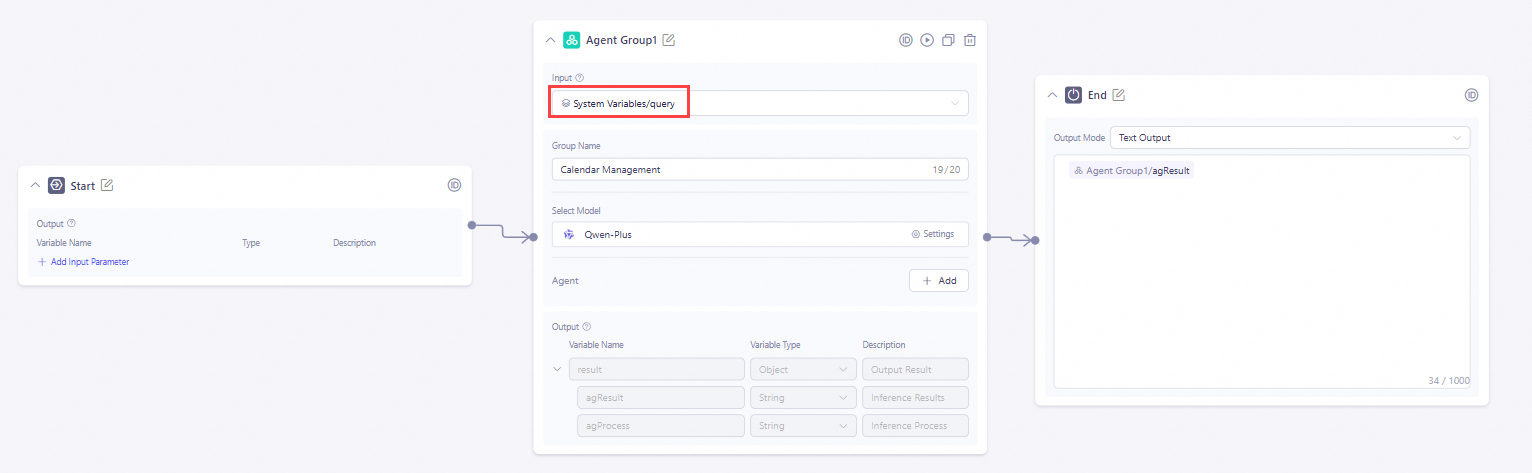Click the Agent Group1/agResult variable tag
The height and width of the screenshot is (473, 1532).
pos(1131,171)
